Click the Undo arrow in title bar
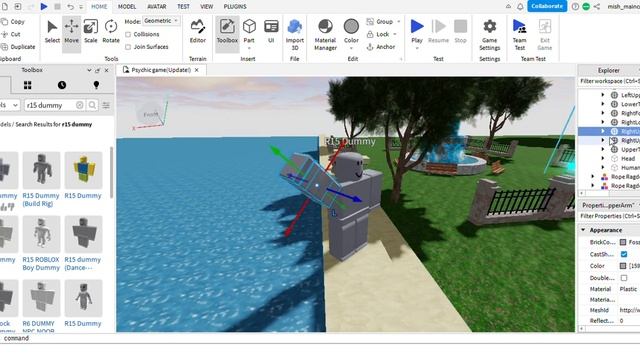Viewport: 640px width, 360px height. pos(70,7)
